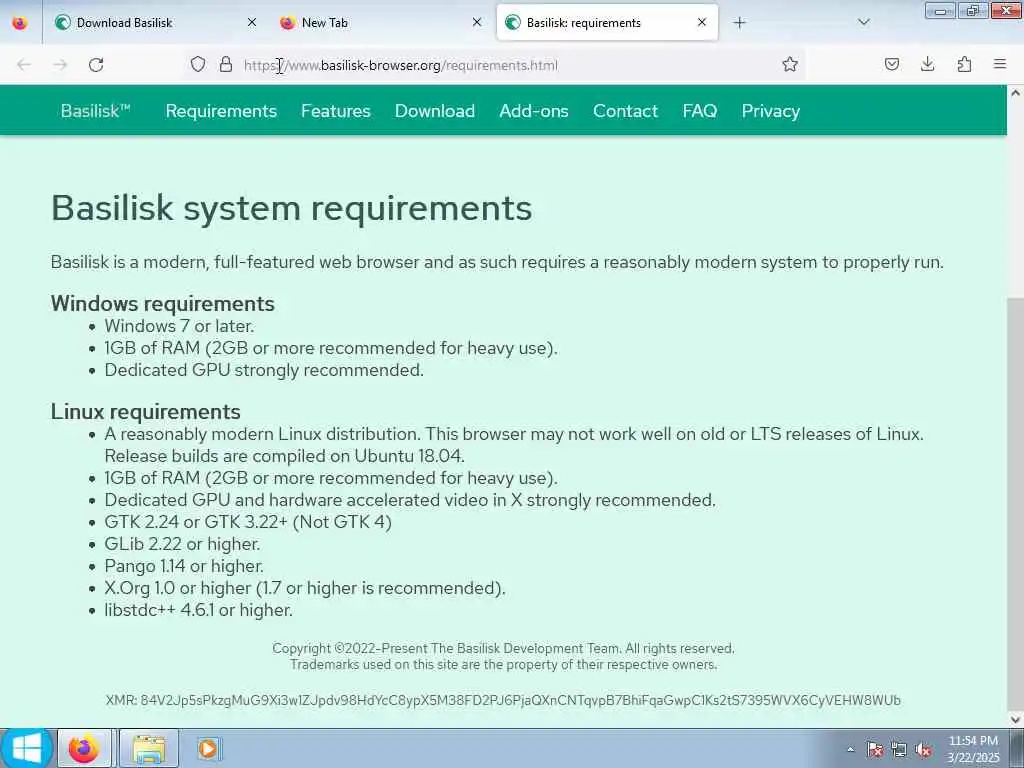
Task: Click the forward navigation arrow
Action: (x=60, y=65)
